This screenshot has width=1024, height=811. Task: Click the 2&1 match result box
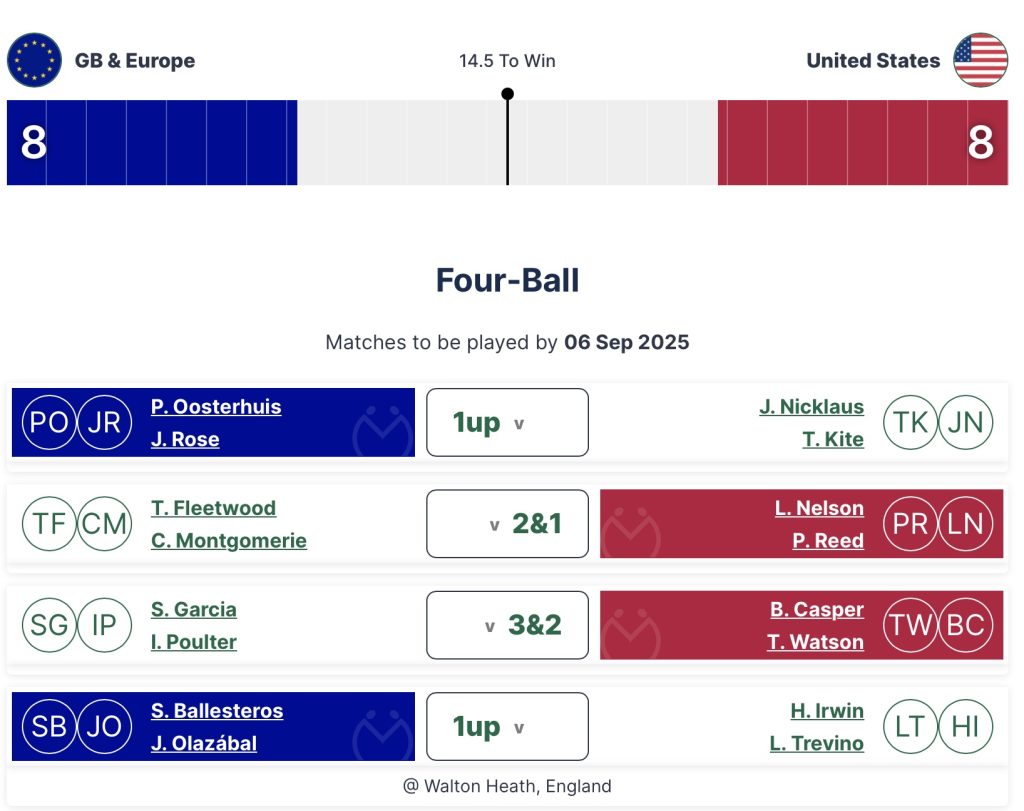(x=507, y=524)
